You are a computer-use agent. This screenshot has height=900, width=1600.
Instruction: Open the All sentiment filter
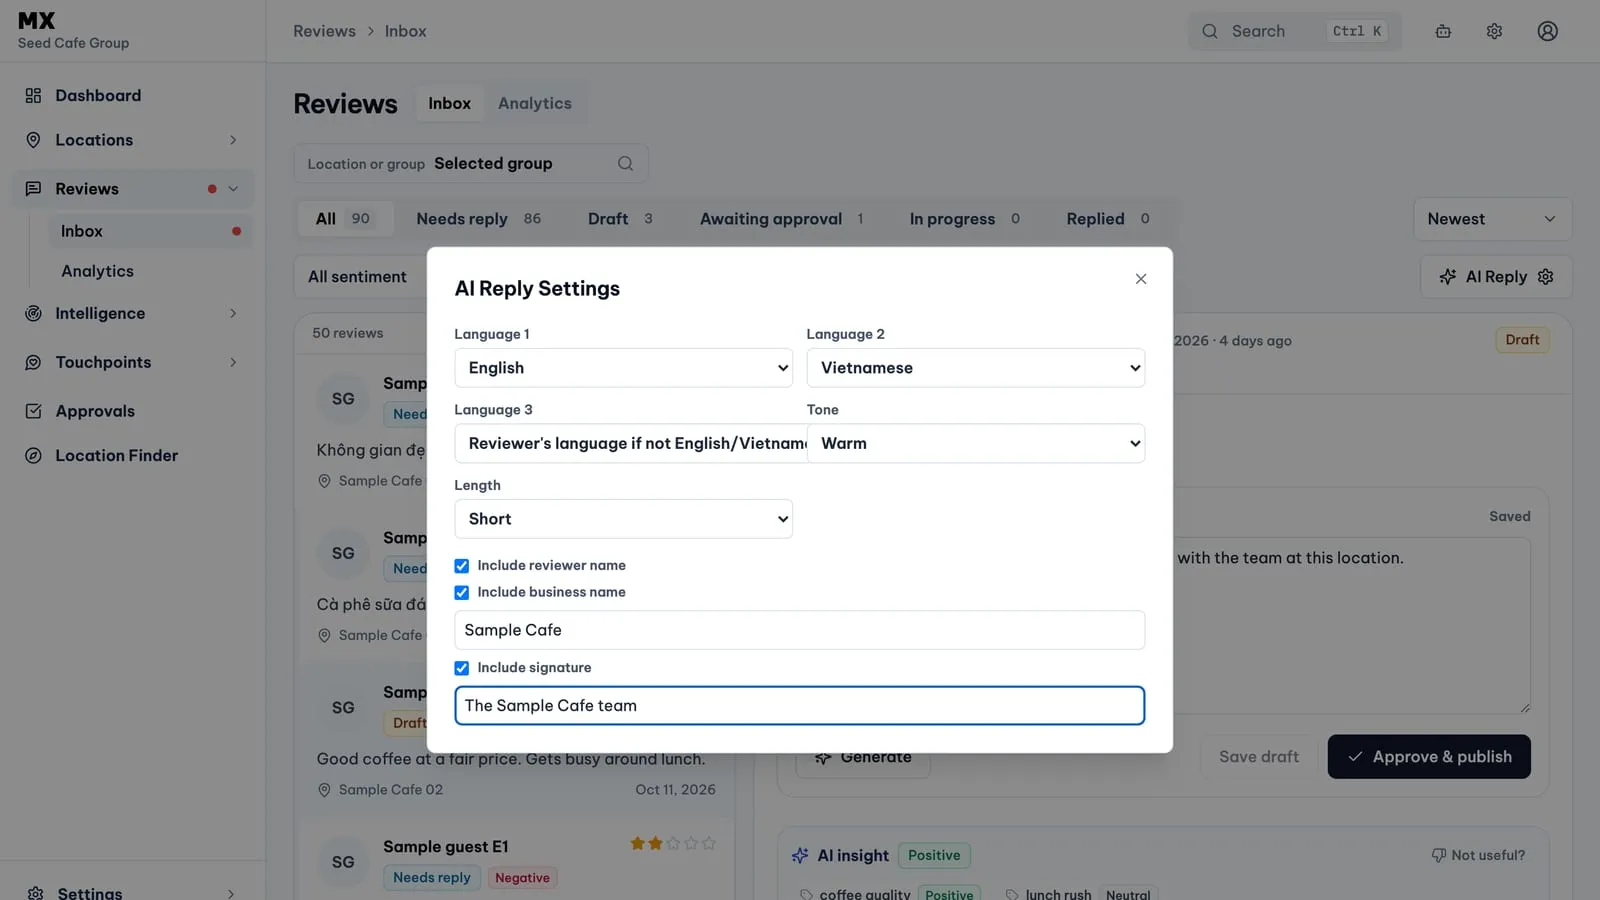358,277
